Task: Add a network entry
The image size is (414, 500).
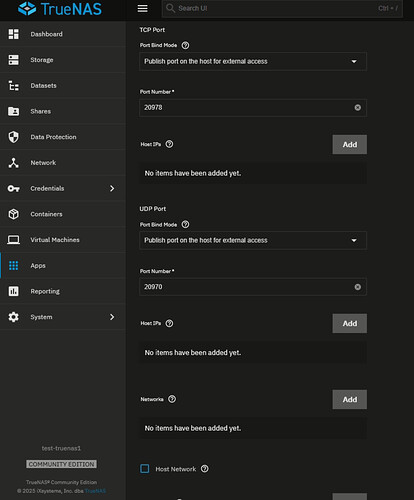Action: click(349, 399)
